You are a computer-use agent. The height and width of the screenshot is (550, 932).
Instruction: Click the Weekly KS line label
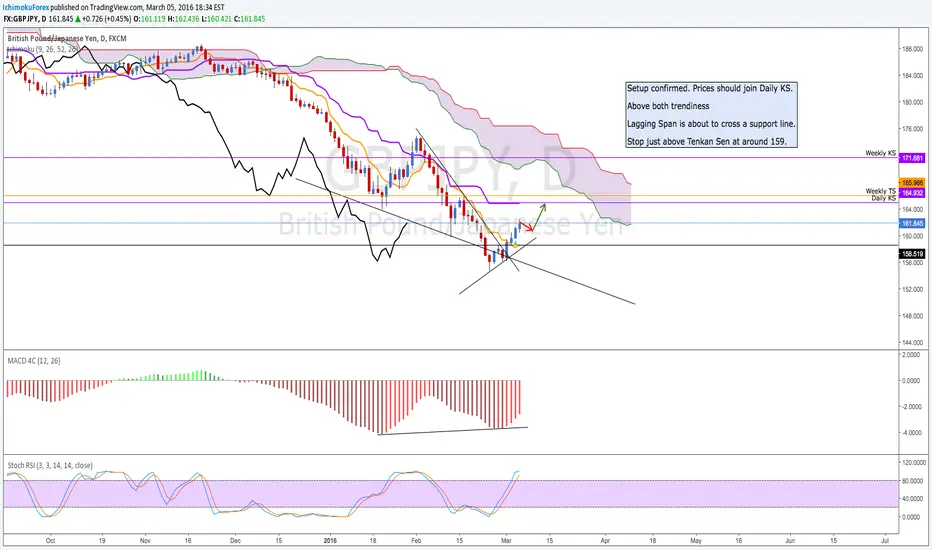pyautogui.click(x=880, y=153)
